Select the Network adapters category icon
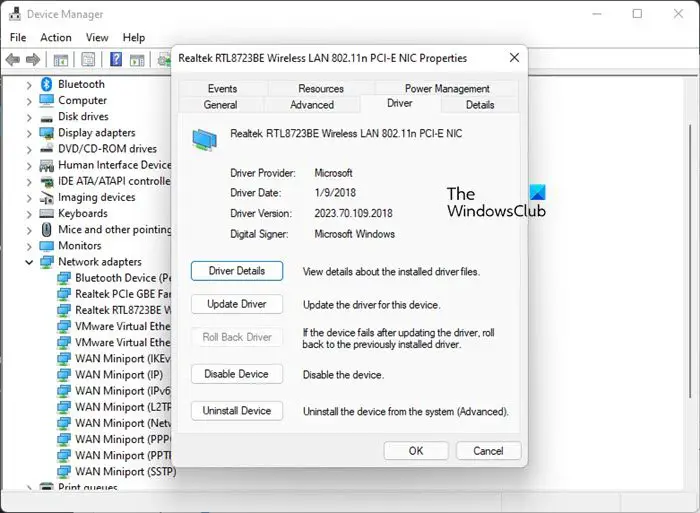The height and width of the screenshot is (513, 700). (x=46, y=262)
